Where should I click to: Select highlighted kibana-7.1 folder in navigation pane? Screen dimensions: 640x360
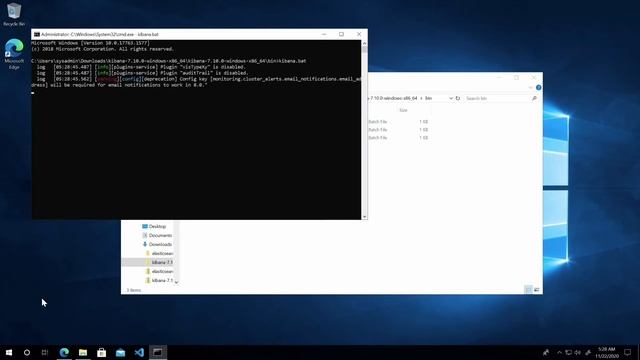(x=148, y=262)
